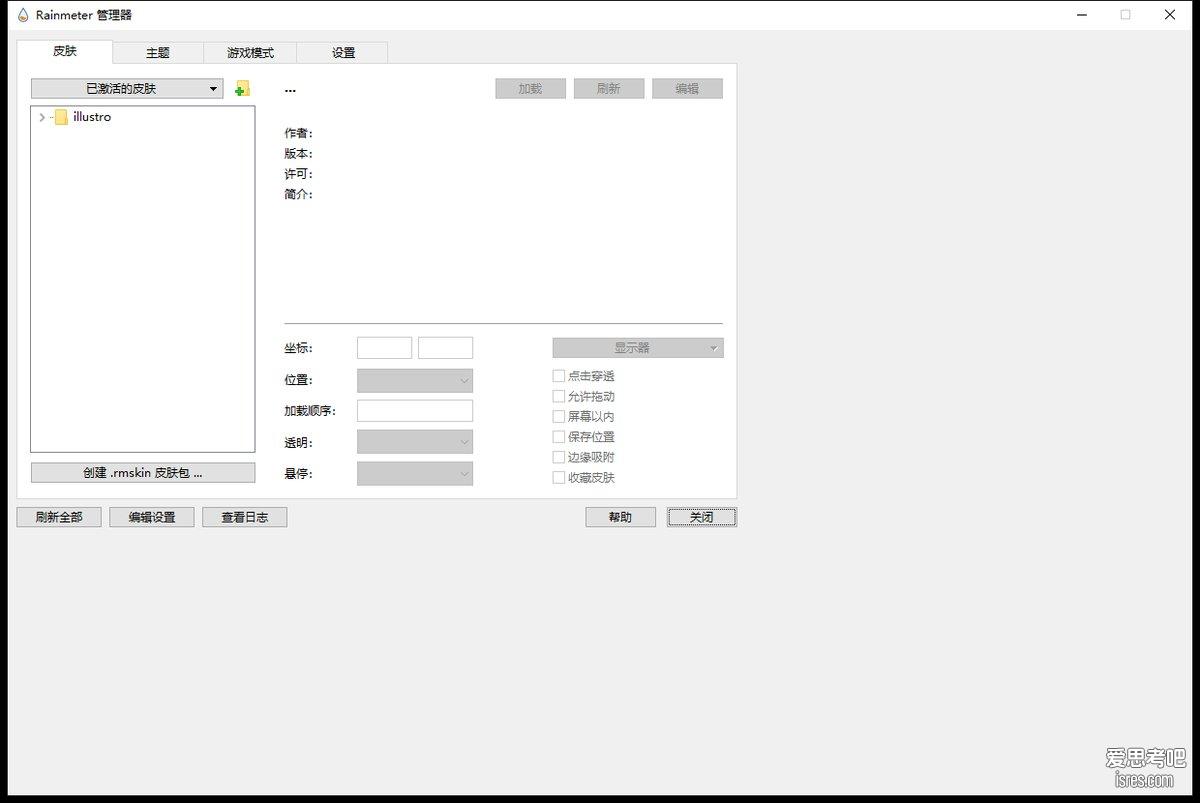1200x803 pixels.
Task: Click the 查看日志 button
Action: 245,517
